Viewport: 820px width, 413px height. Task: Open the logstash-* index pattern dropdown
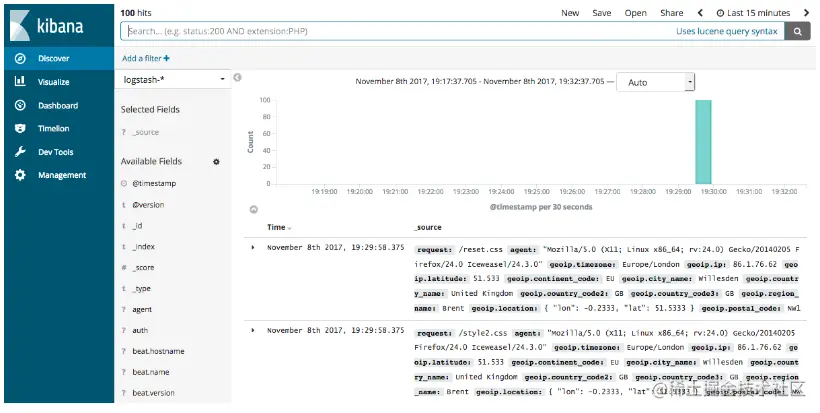[x=173, y=79]
